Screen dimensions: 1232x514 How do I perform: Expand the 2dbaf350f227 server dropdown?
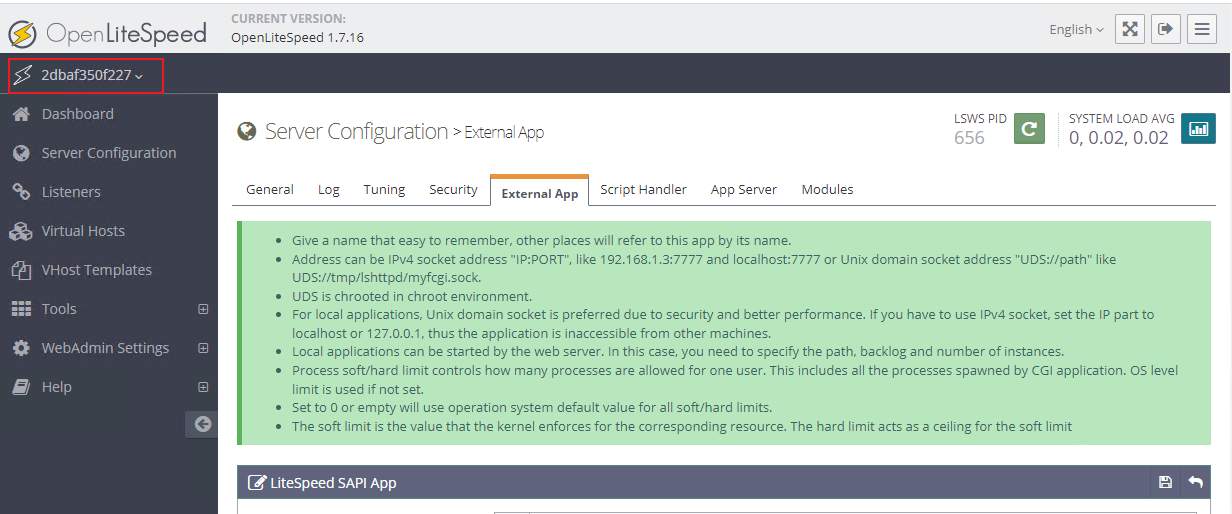click(85, 75)
